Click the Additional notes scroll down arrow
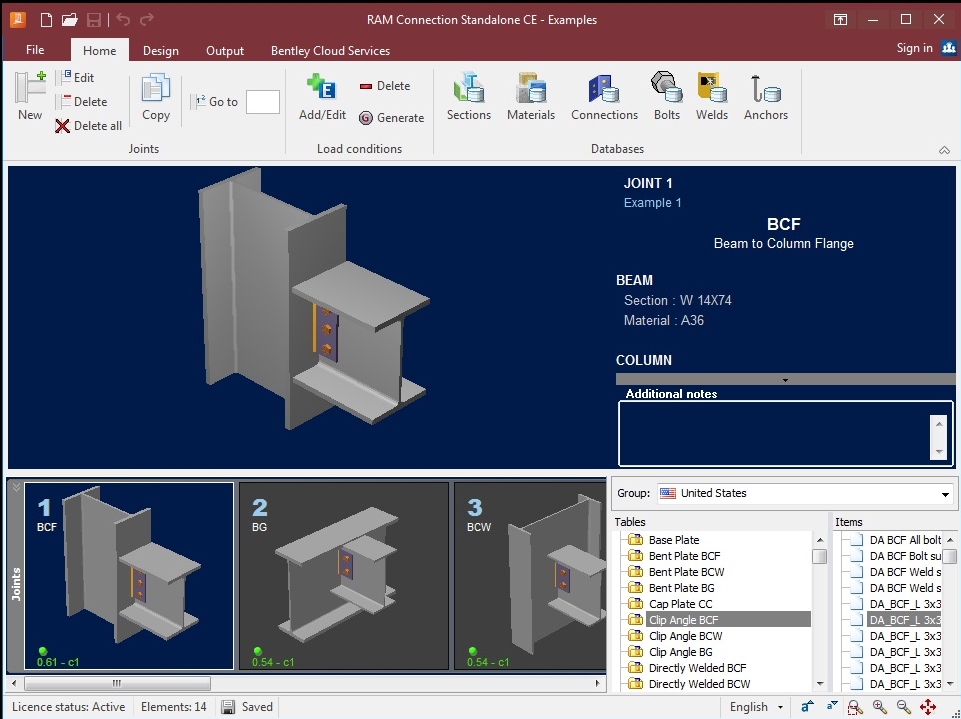 939,452
